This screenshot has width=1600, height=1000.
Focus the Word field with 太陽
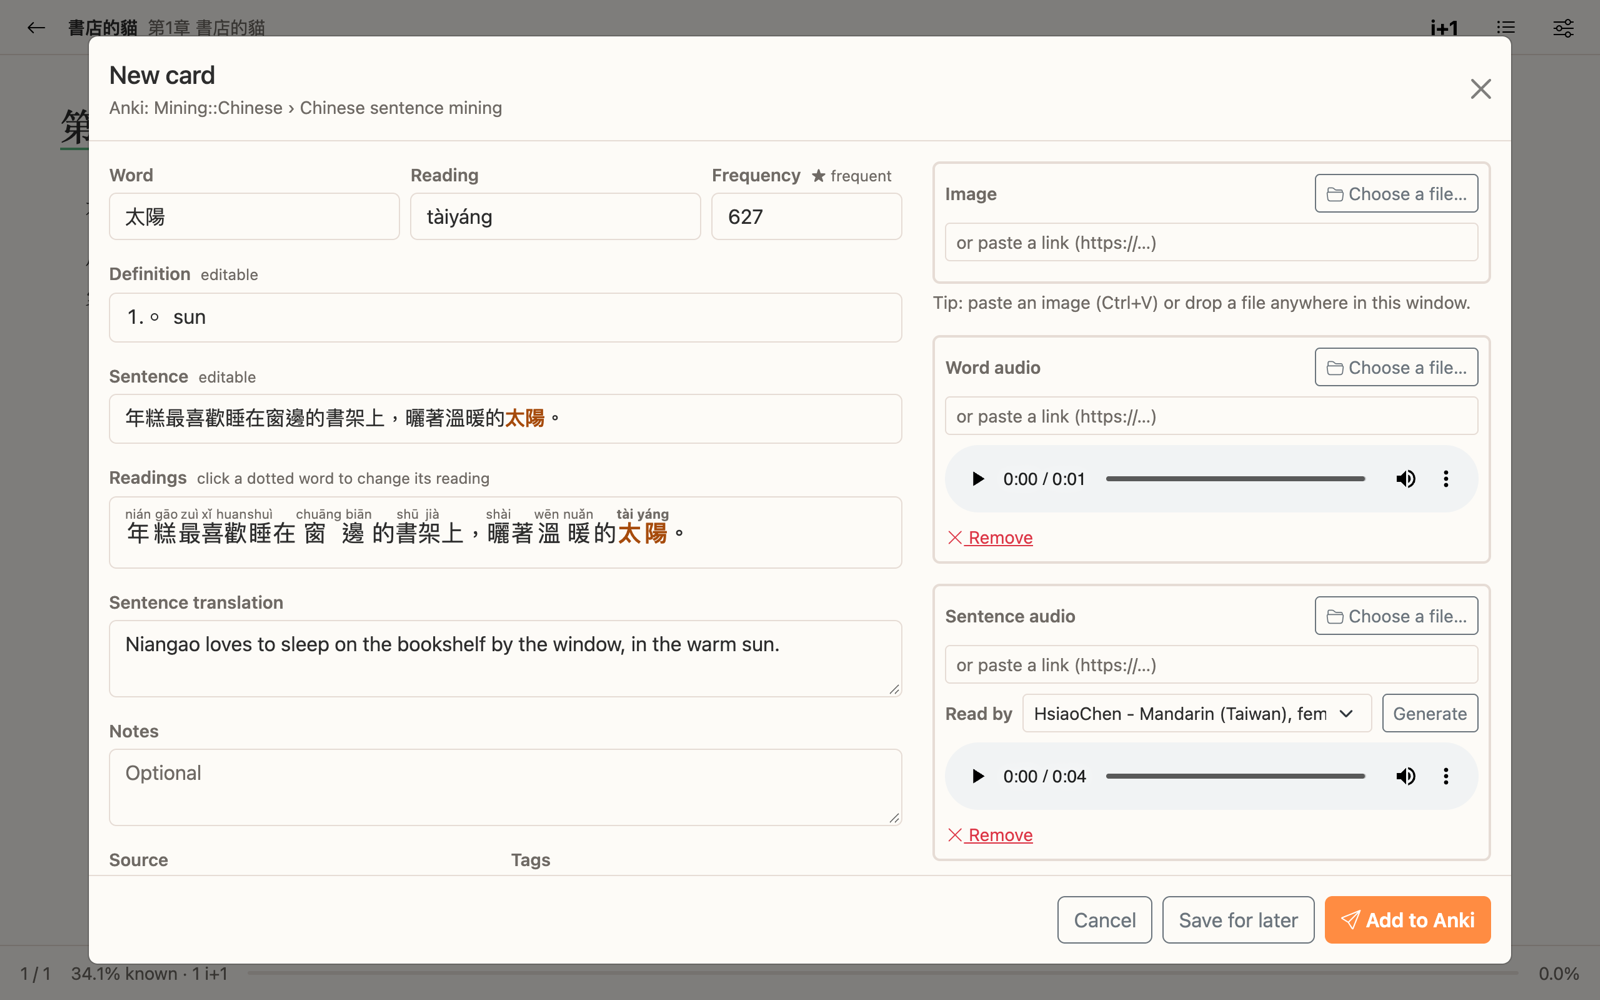[x=254, y=217]
